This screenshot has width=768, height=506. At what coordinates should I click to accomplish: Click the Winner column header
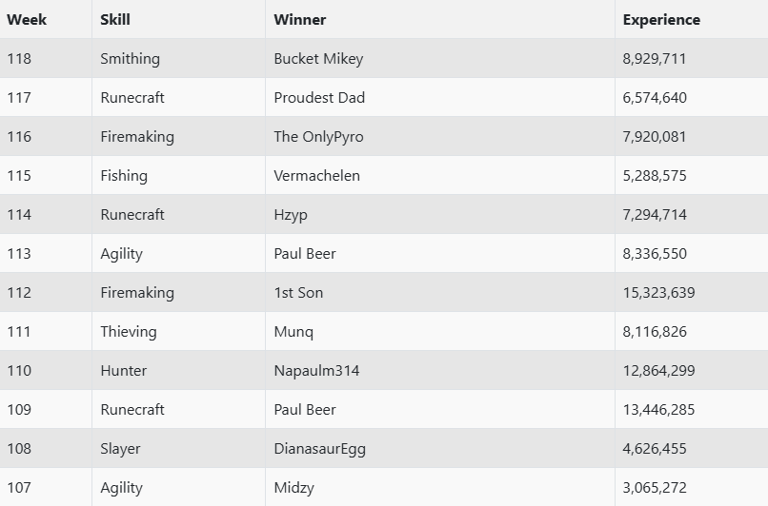300,19
